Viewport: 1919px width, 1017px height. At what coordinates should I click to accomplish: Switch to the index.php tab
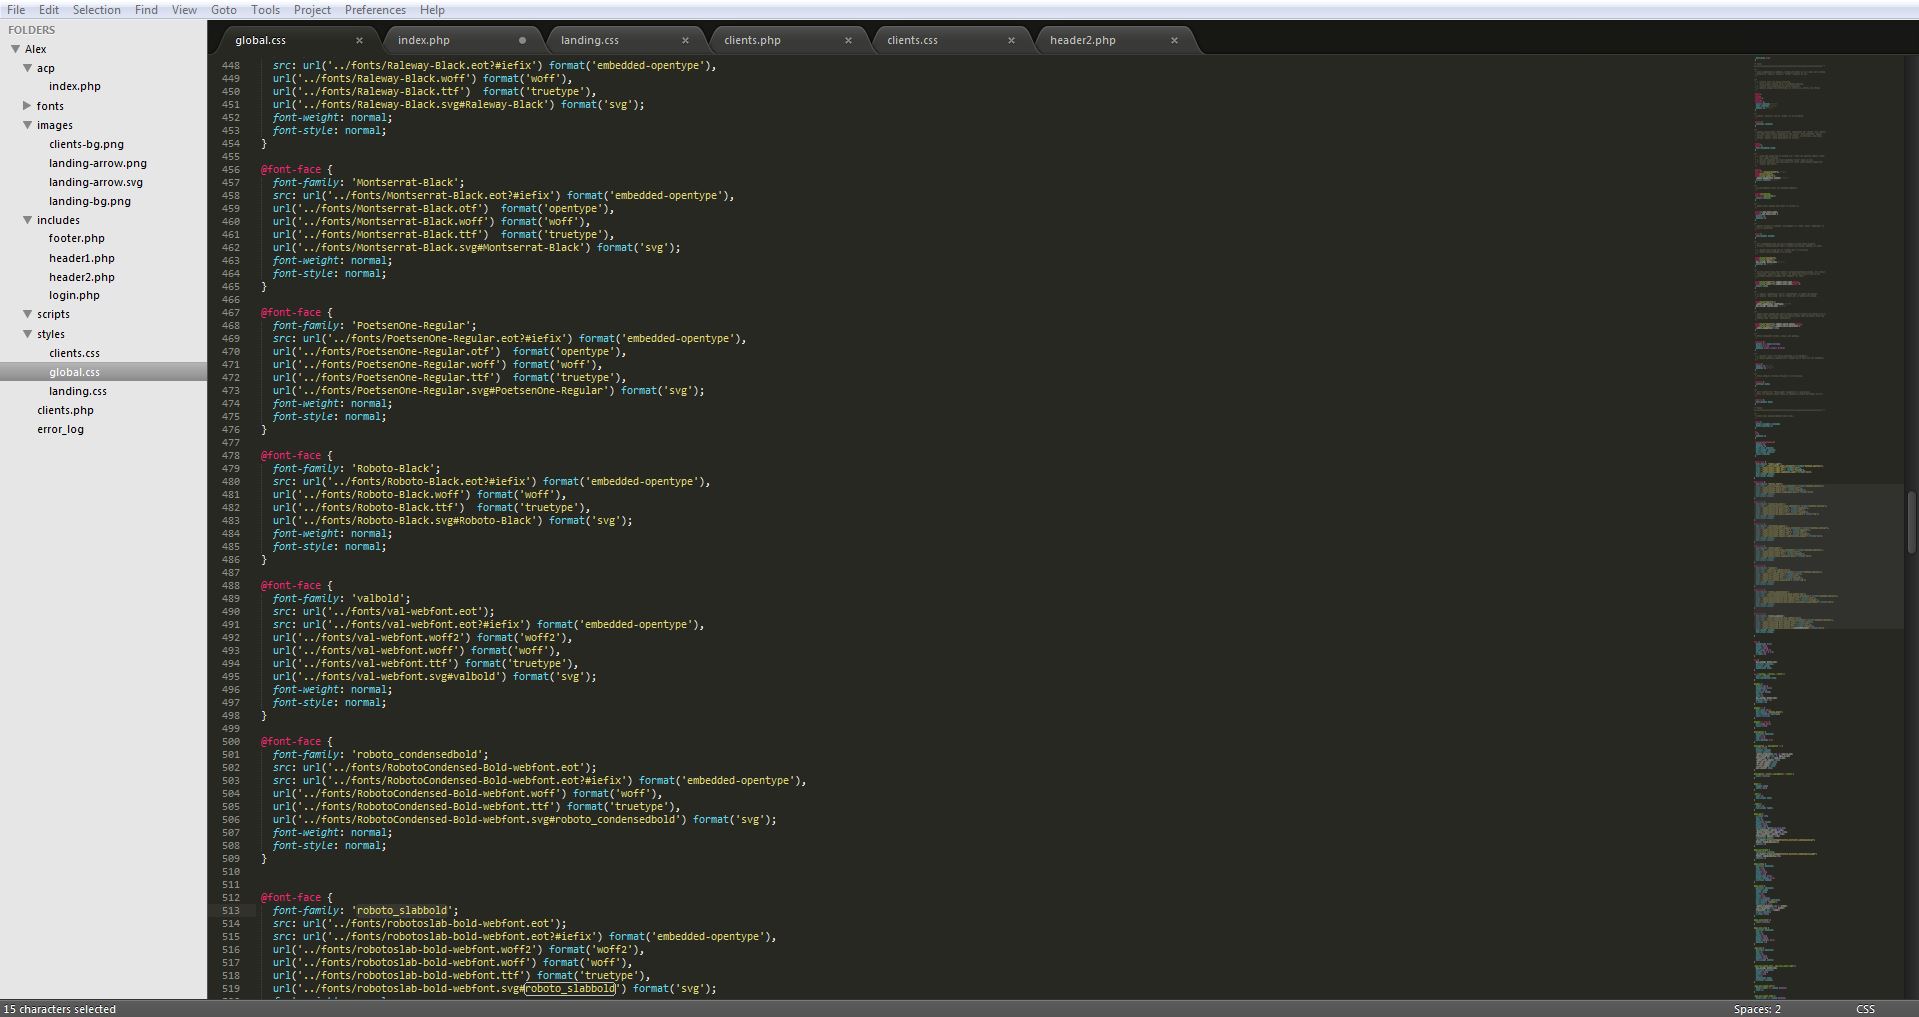424,41
